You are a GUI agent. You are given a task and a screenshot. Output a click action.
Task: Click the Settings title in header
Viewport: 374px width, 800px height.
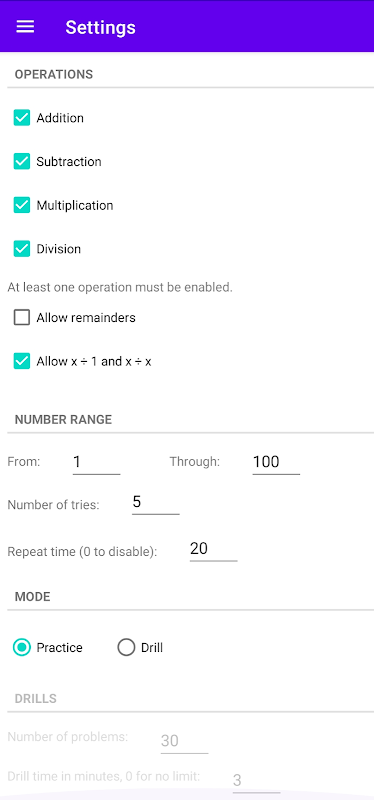(x=101, y=27)
